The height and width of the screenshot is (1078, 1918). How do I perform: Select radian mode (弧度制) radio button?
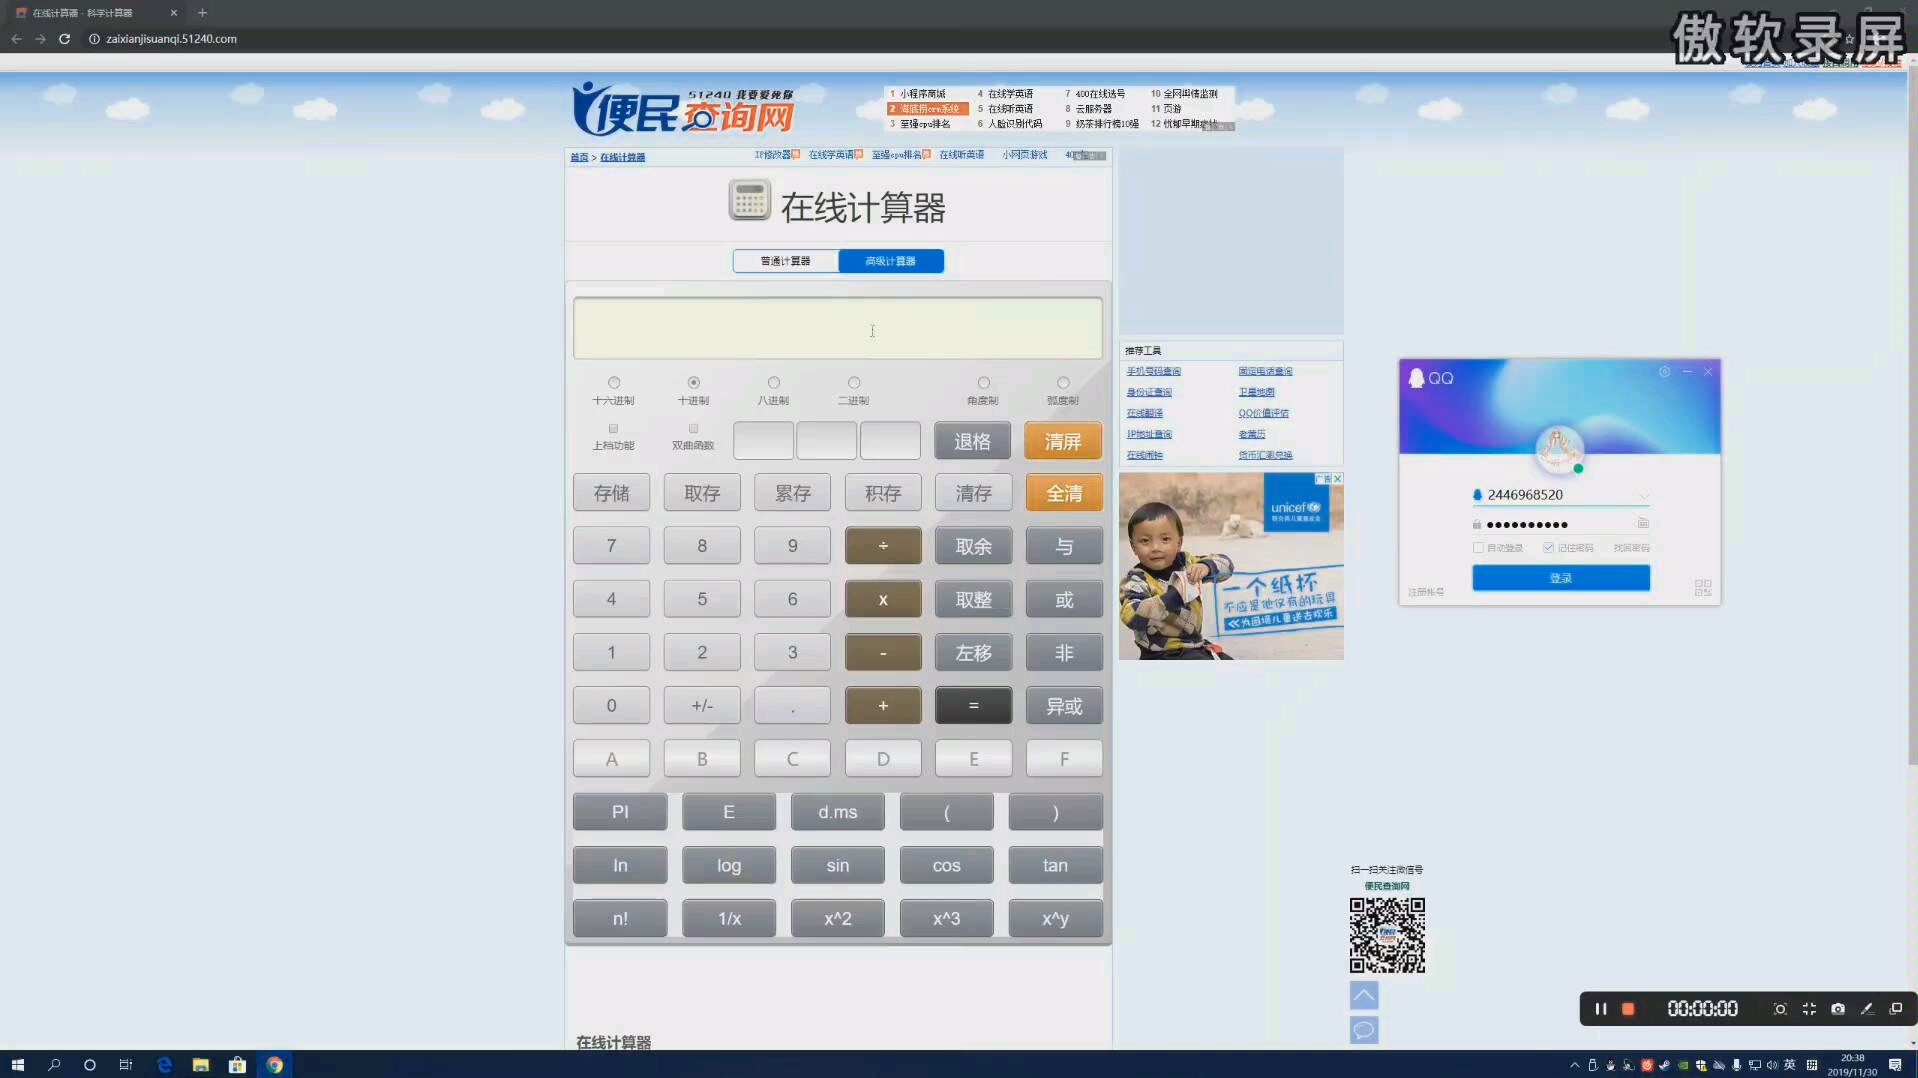click(x=1063, y=383)
